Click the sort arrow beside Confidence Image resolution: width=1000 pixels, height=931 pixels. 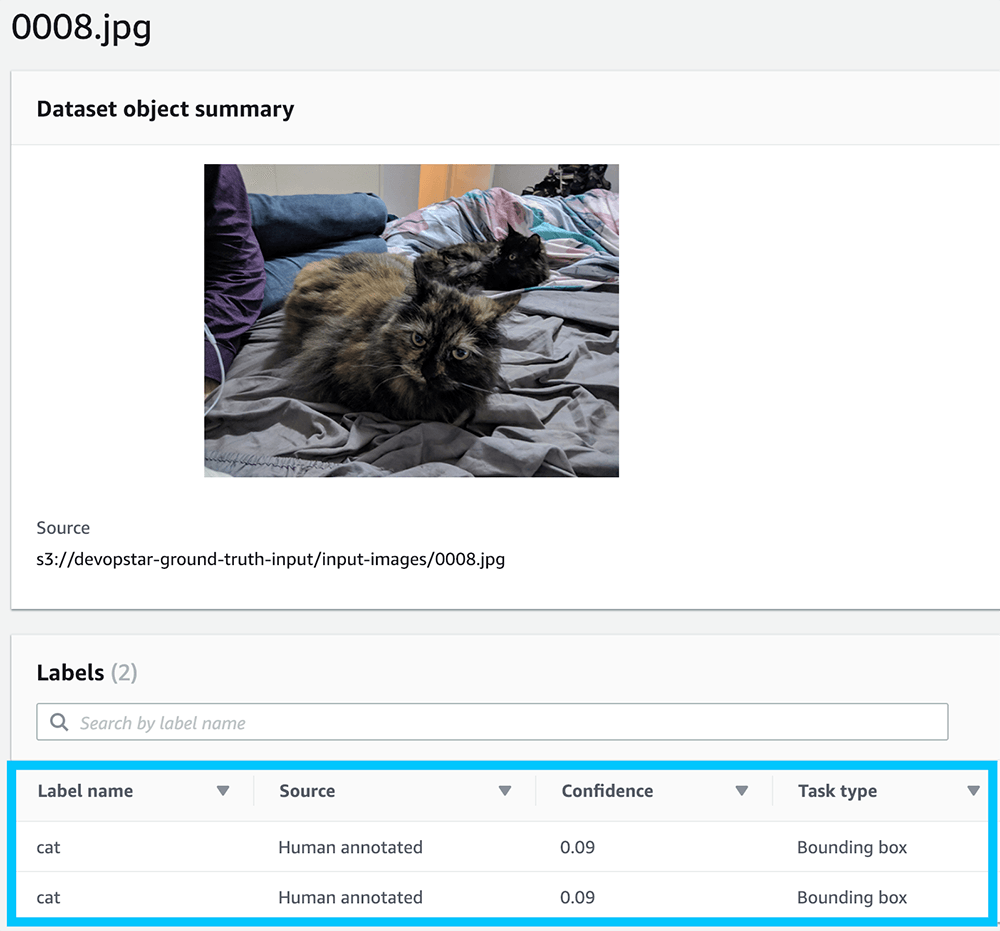coord(741,791)
